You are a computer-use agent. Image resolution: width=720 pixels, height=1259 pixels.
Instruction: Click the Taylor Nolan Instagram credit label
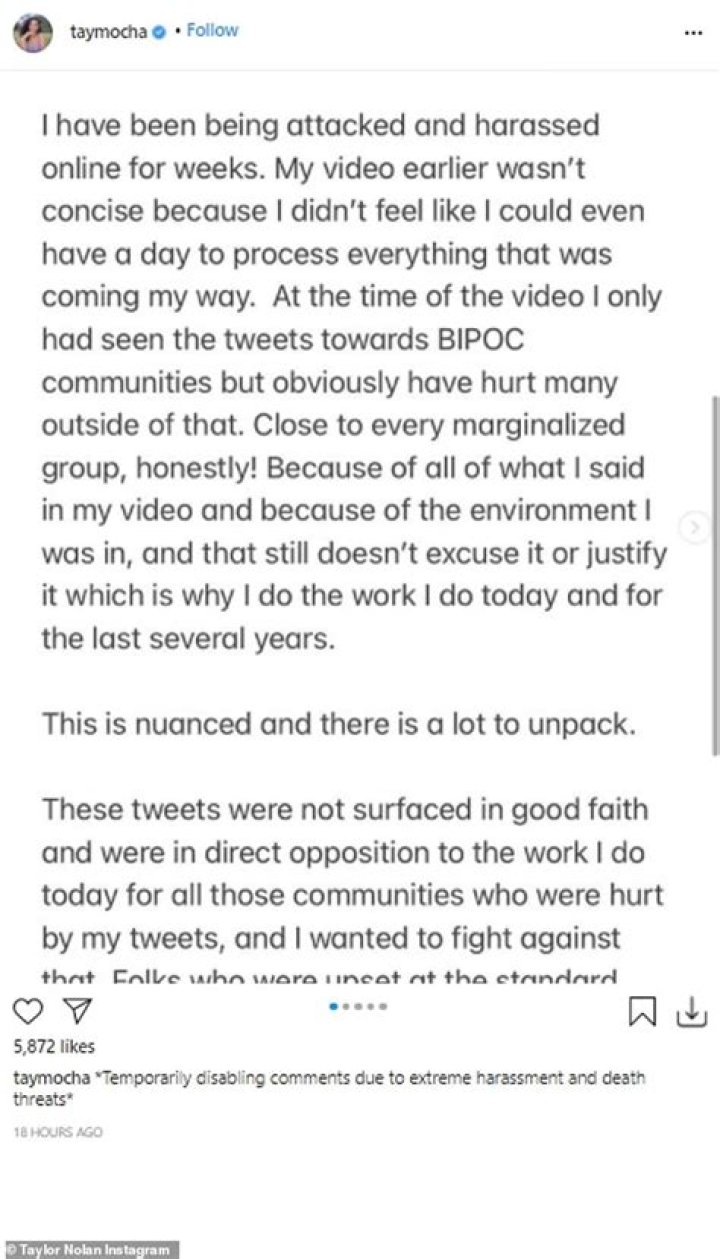pyautogui.click(x=89, y=1249)
